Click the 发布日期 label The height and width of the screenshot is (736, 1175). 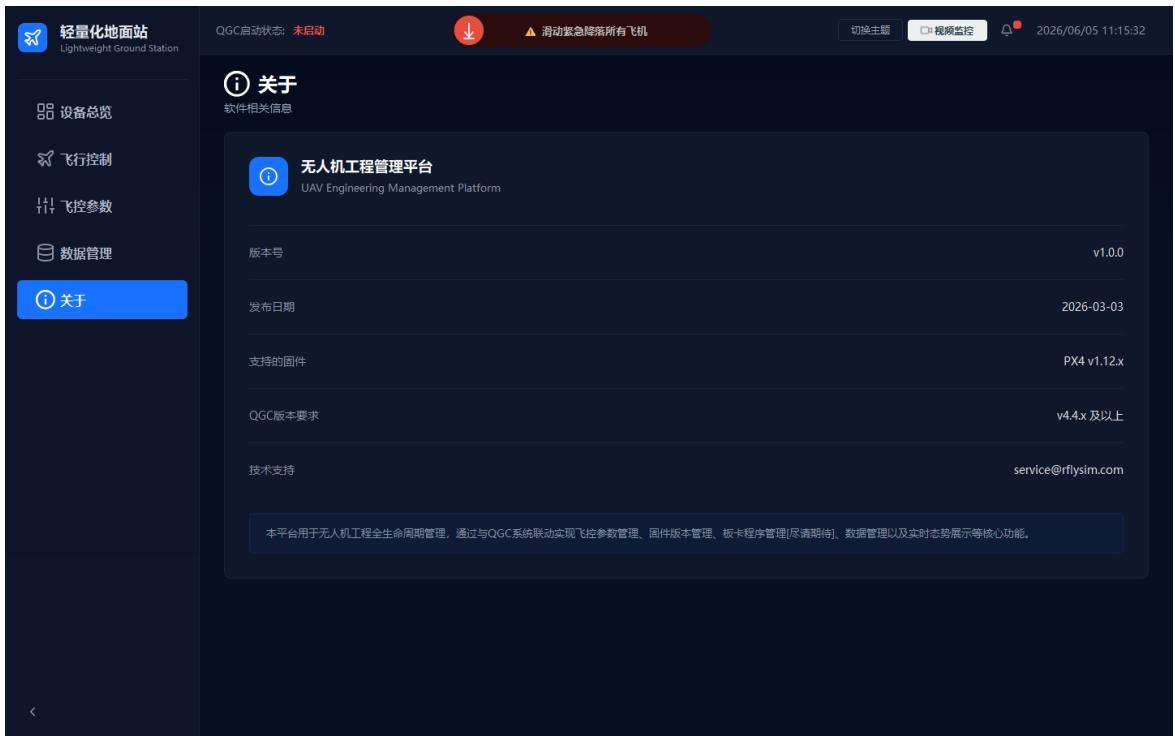pyautogui.click(x=271, y=307)
